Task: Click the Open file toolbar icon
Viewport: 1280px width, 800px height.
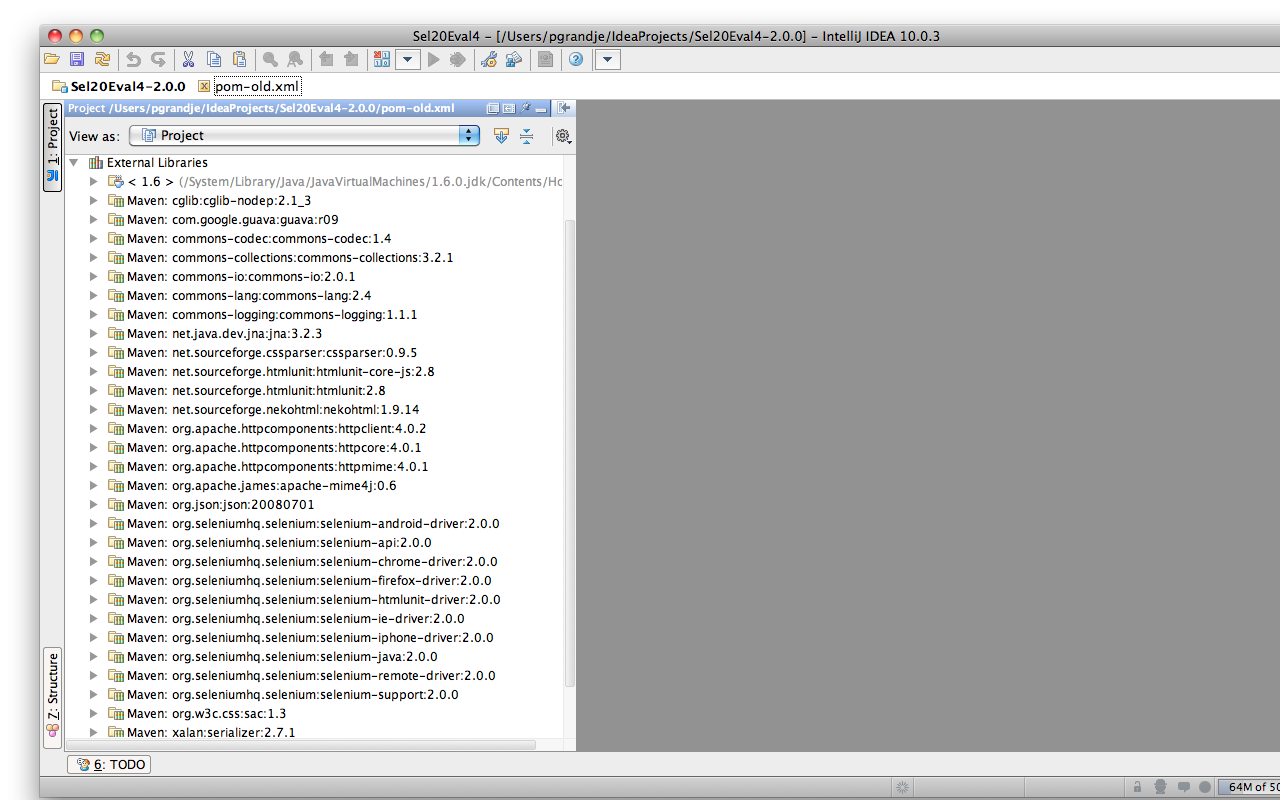Action: [52, 60]
